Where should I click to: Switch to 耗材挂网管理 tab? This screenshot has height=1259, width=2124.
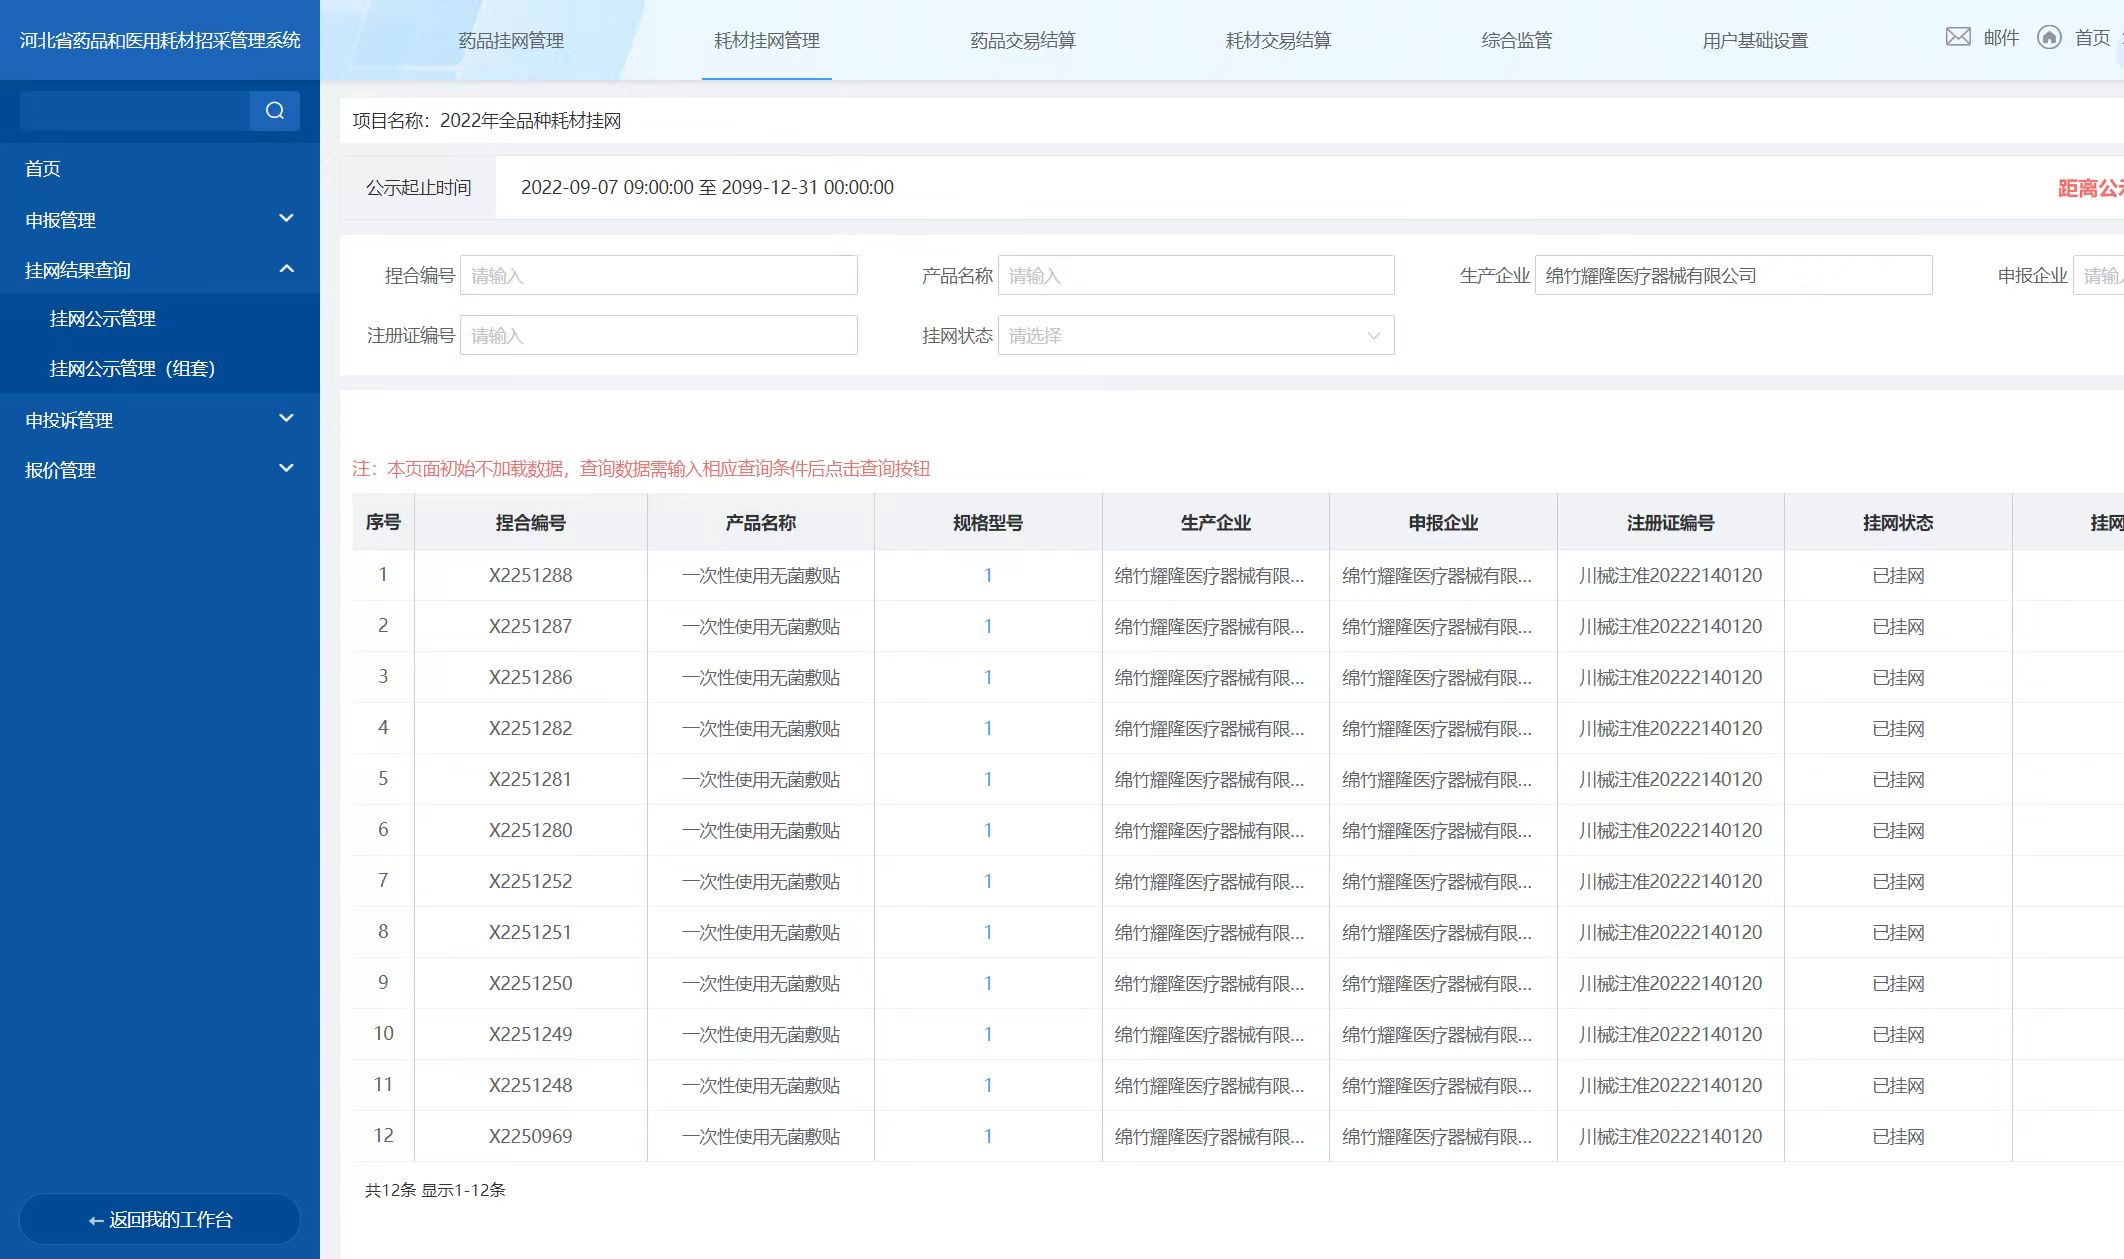click(767, 41)
